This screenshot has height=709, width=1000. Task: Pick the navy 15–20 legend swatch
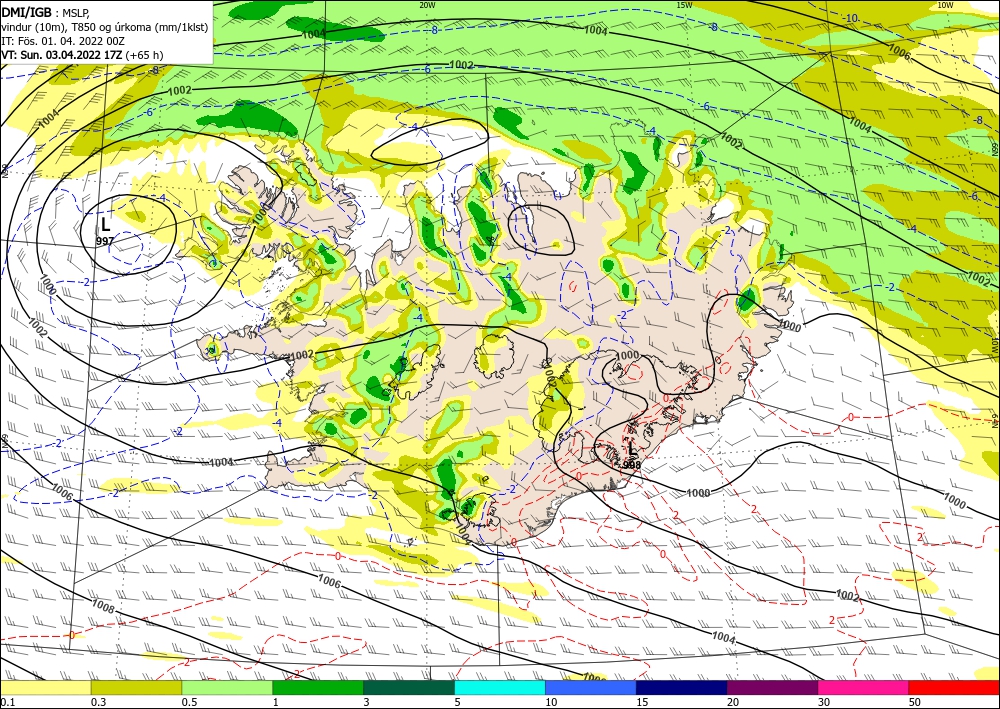tap(682, 687)
